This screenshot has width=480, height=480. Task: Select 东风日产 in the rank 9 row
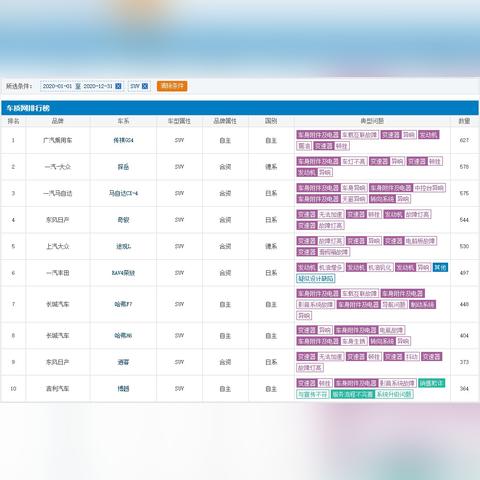click(58, 362)
